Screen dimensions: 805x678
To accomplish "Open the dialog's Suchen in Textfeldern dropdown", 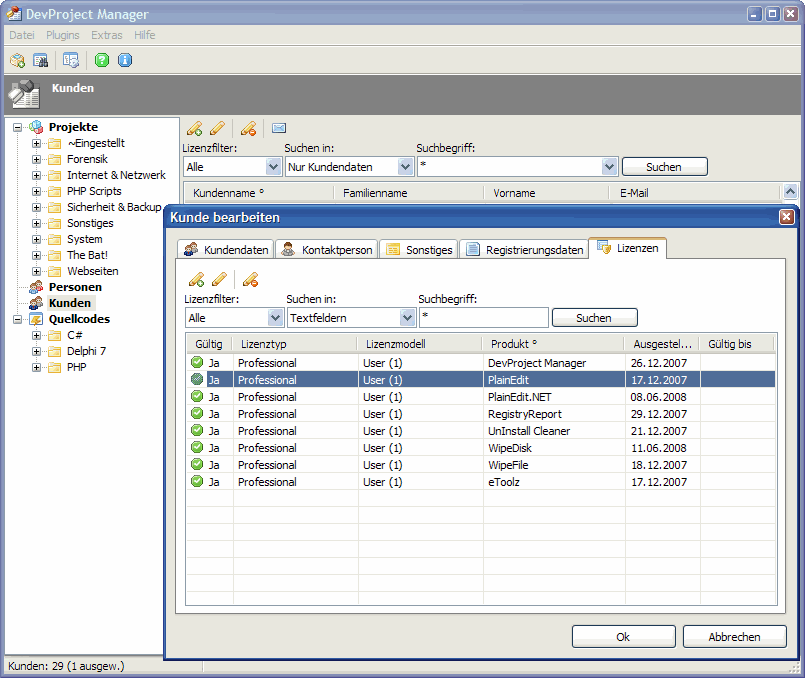I will [407, 318].
